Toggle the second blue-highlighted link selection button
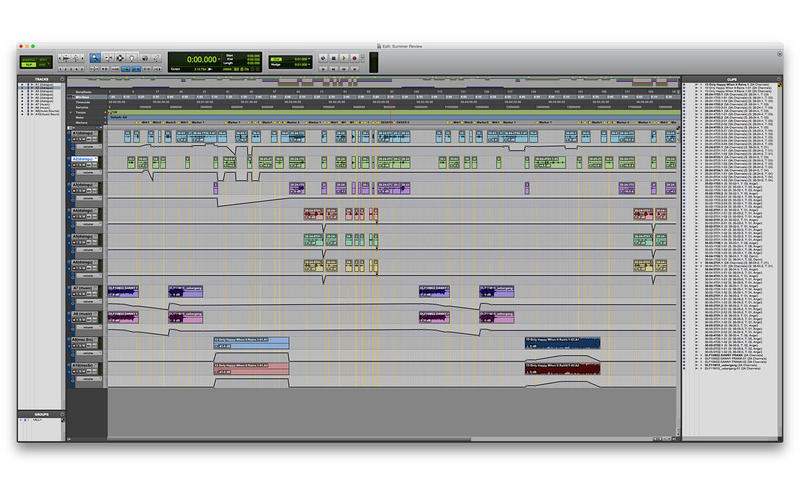The height and width of the screenshot is (500, 800). (x=136, y=69)
